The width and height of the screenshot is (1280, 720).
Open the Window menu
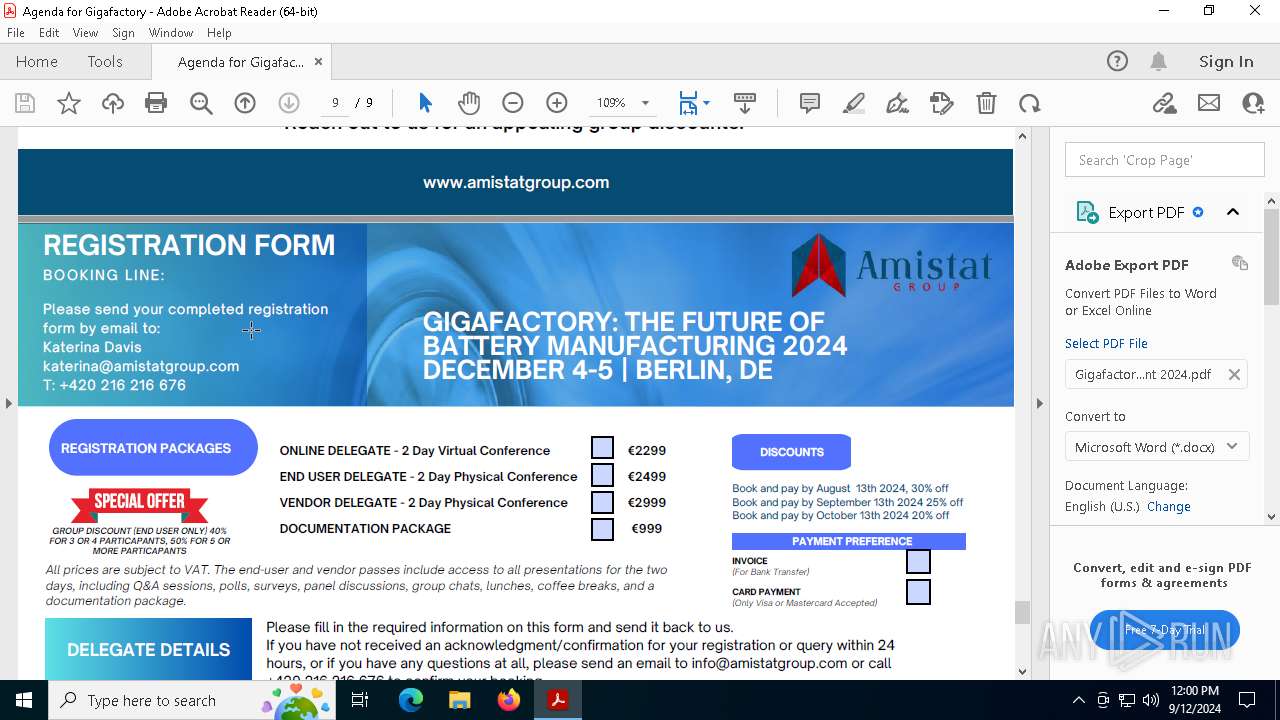[171, 33]
